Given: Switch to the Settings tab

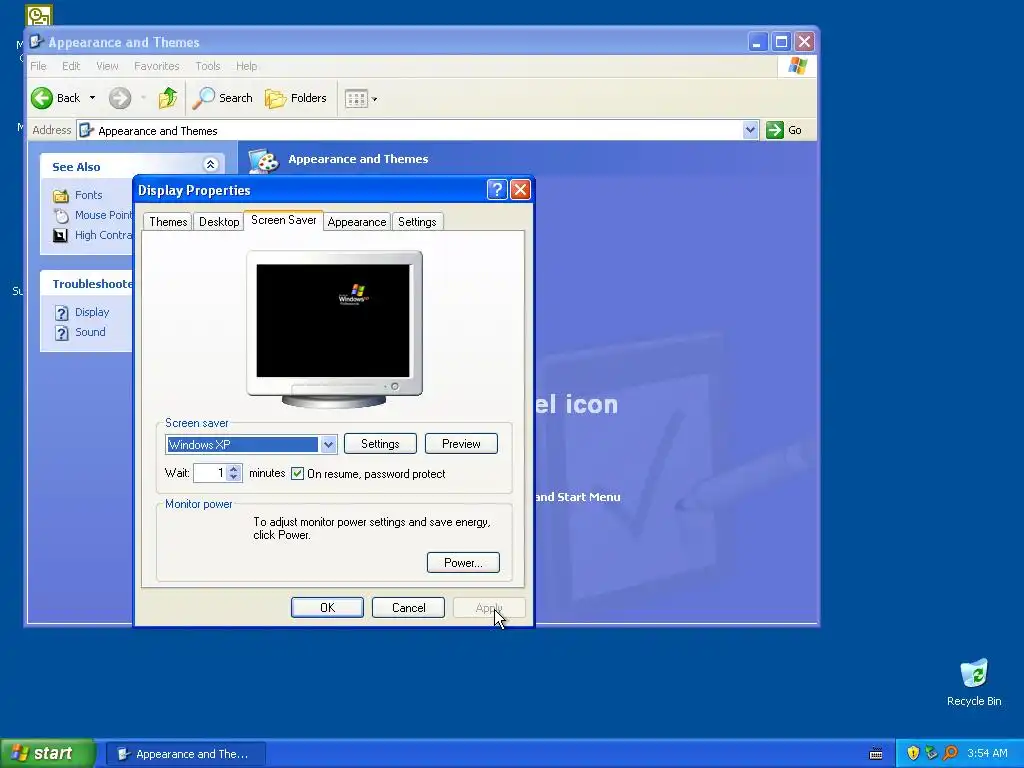Looking at the screenshot, I should tap(417, 221).
